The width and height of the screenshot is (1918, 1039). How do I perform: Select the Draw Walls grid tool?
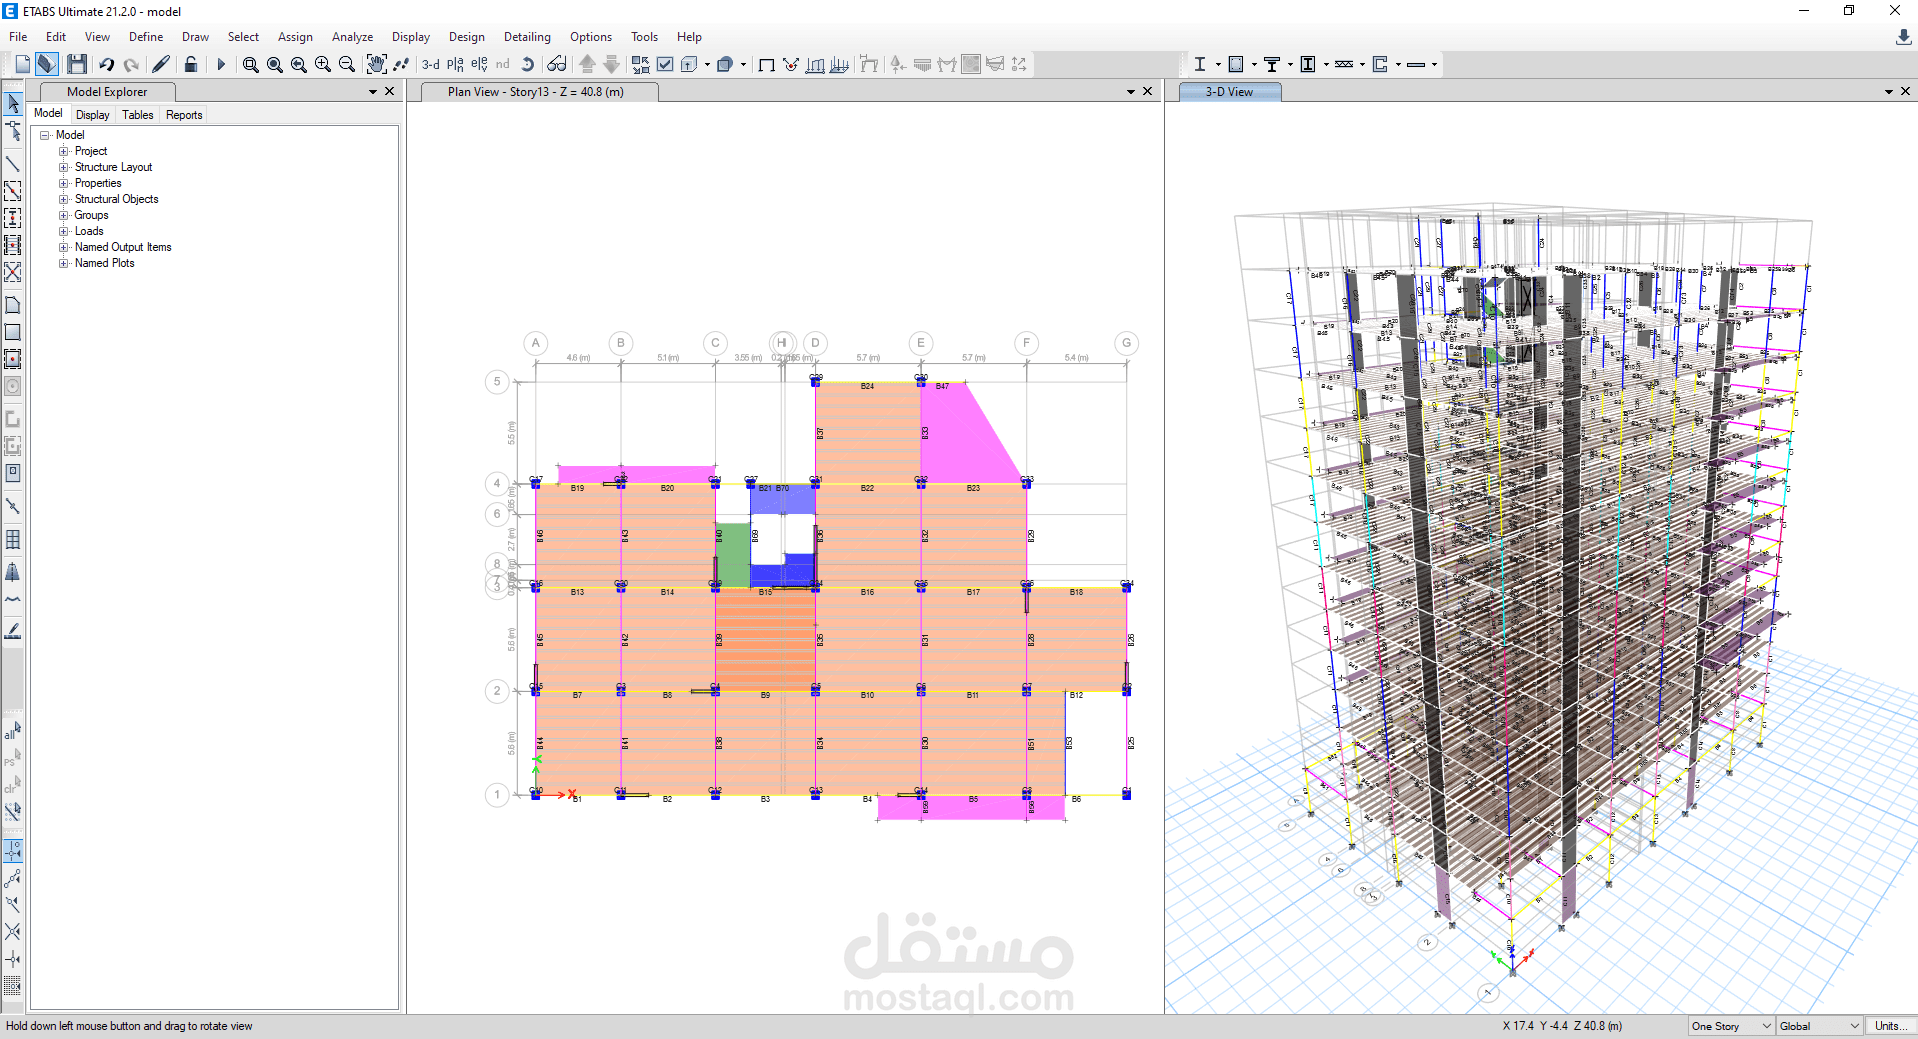[x=13, y=539]
